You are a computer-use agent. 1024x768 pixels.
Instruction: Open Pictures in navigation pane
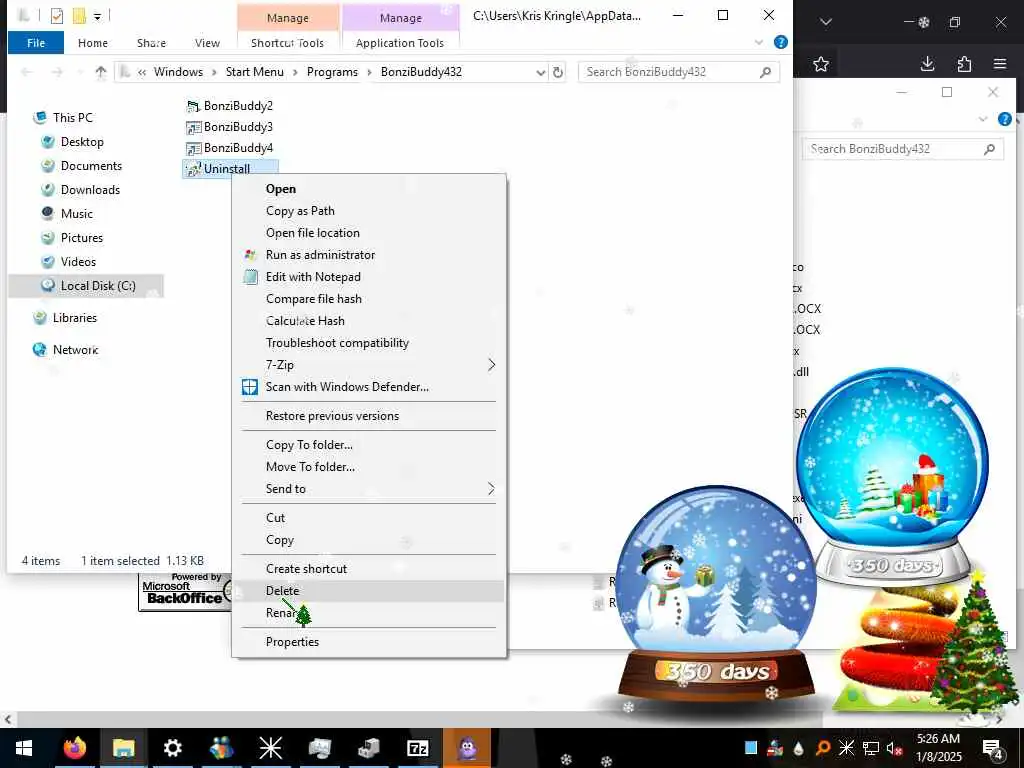[x=82, y=238]
